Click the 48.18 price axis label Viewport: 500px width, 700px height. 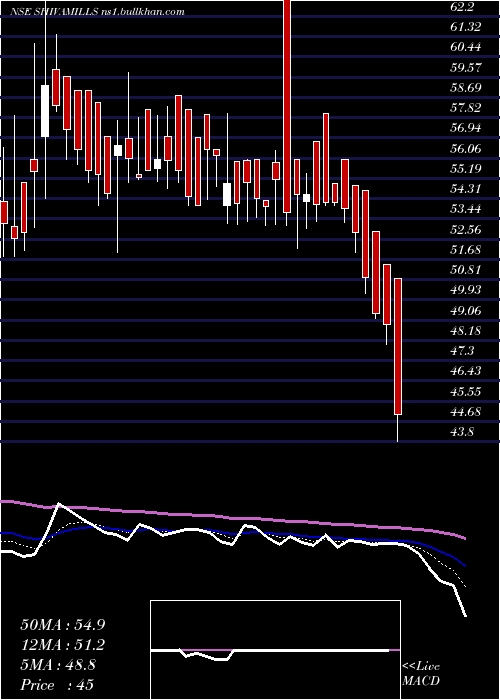pyautogui.click(x=465, y=330)
